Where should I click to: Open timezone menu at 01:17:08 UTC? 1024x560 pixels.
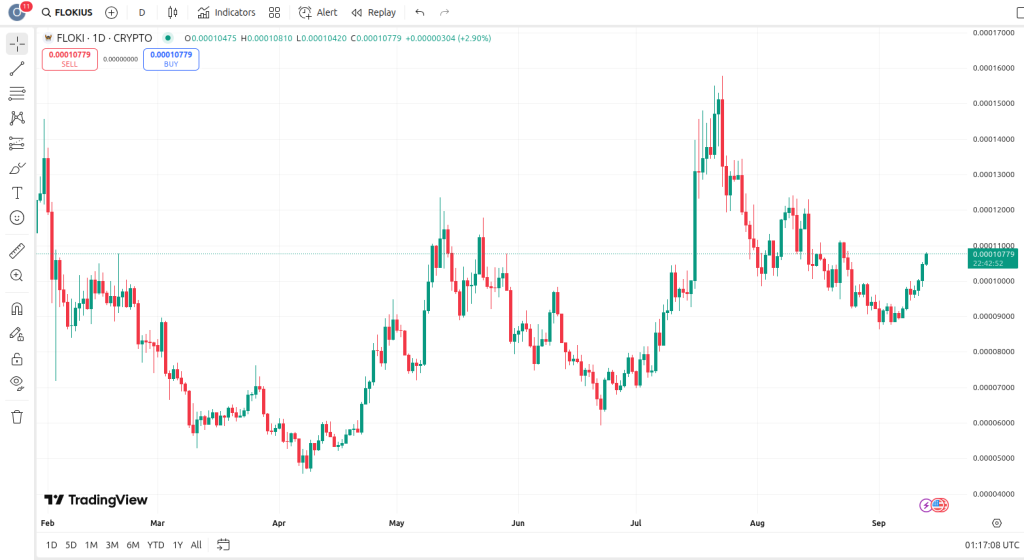[x=992, y=545]
